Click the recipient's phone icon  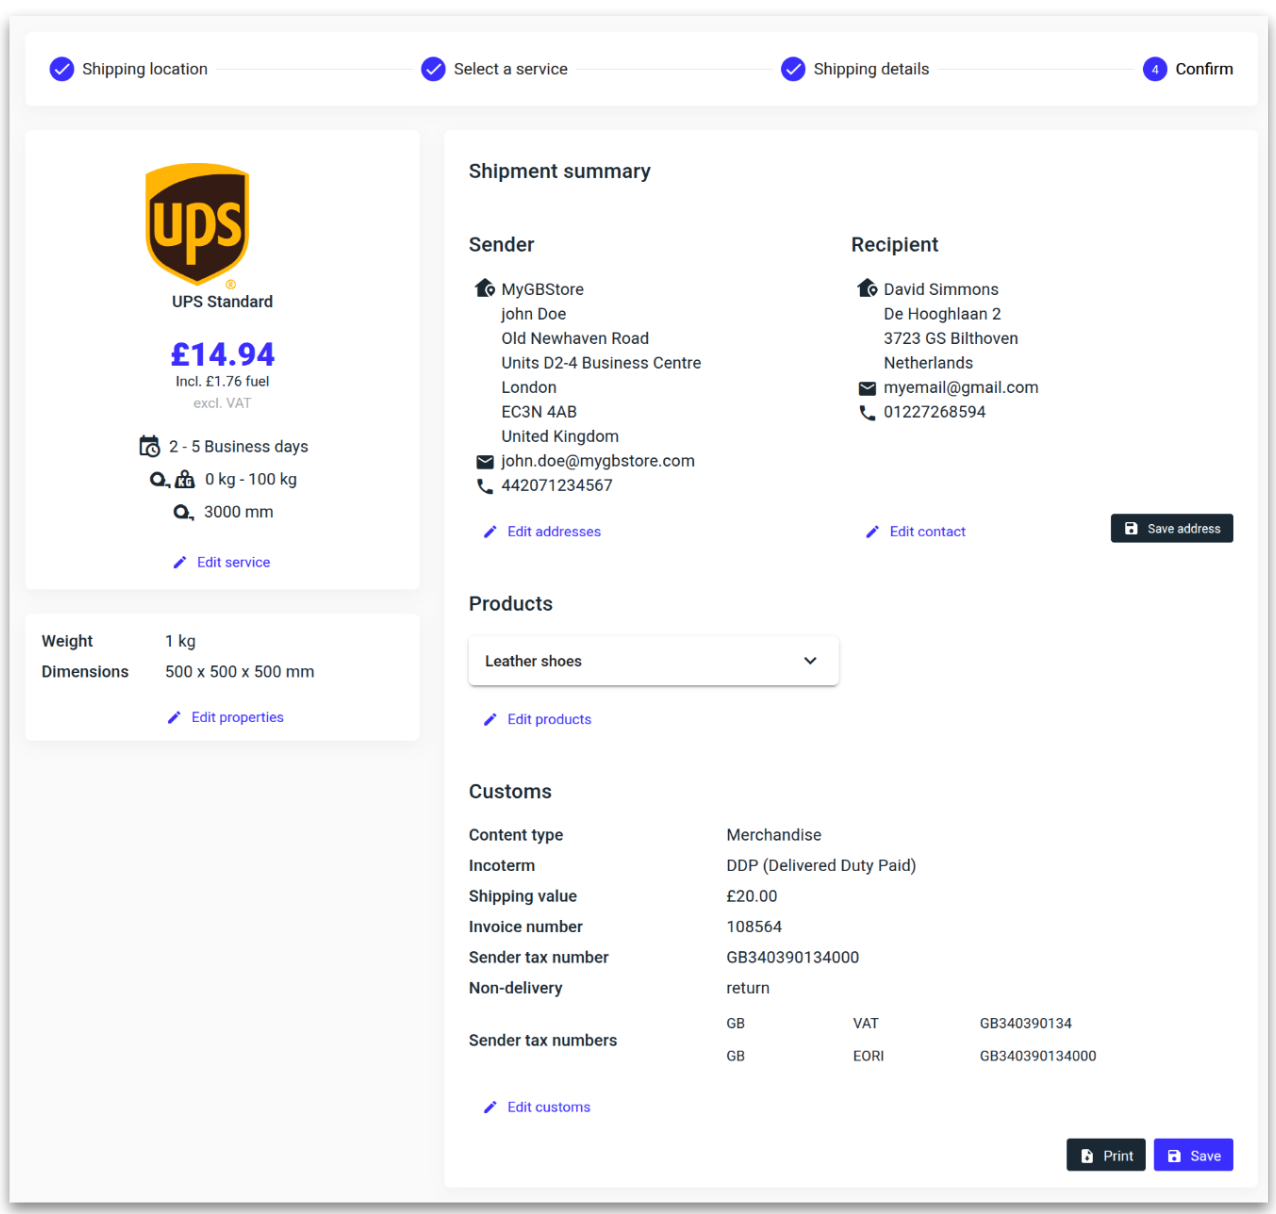867,413
